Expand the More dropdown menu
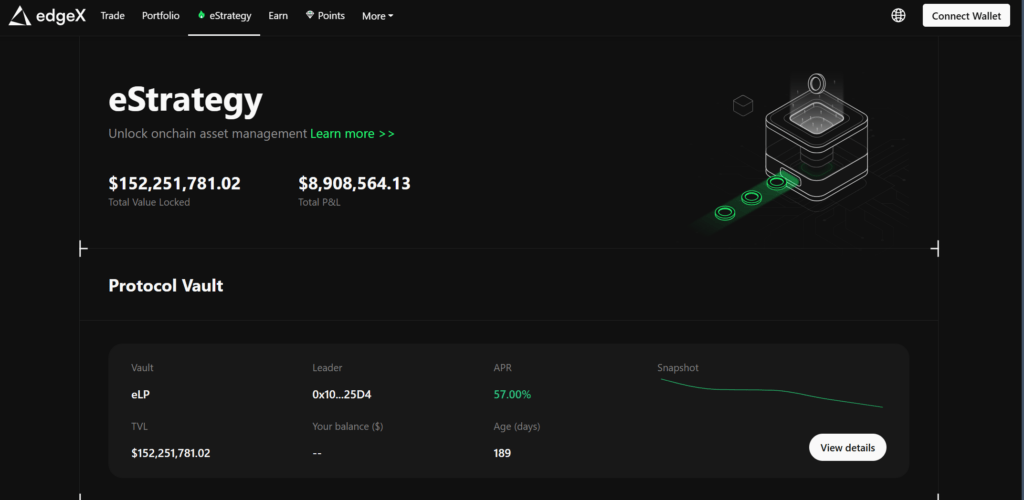The height and width of the screenshot is (500, 1024). (377, 16)
